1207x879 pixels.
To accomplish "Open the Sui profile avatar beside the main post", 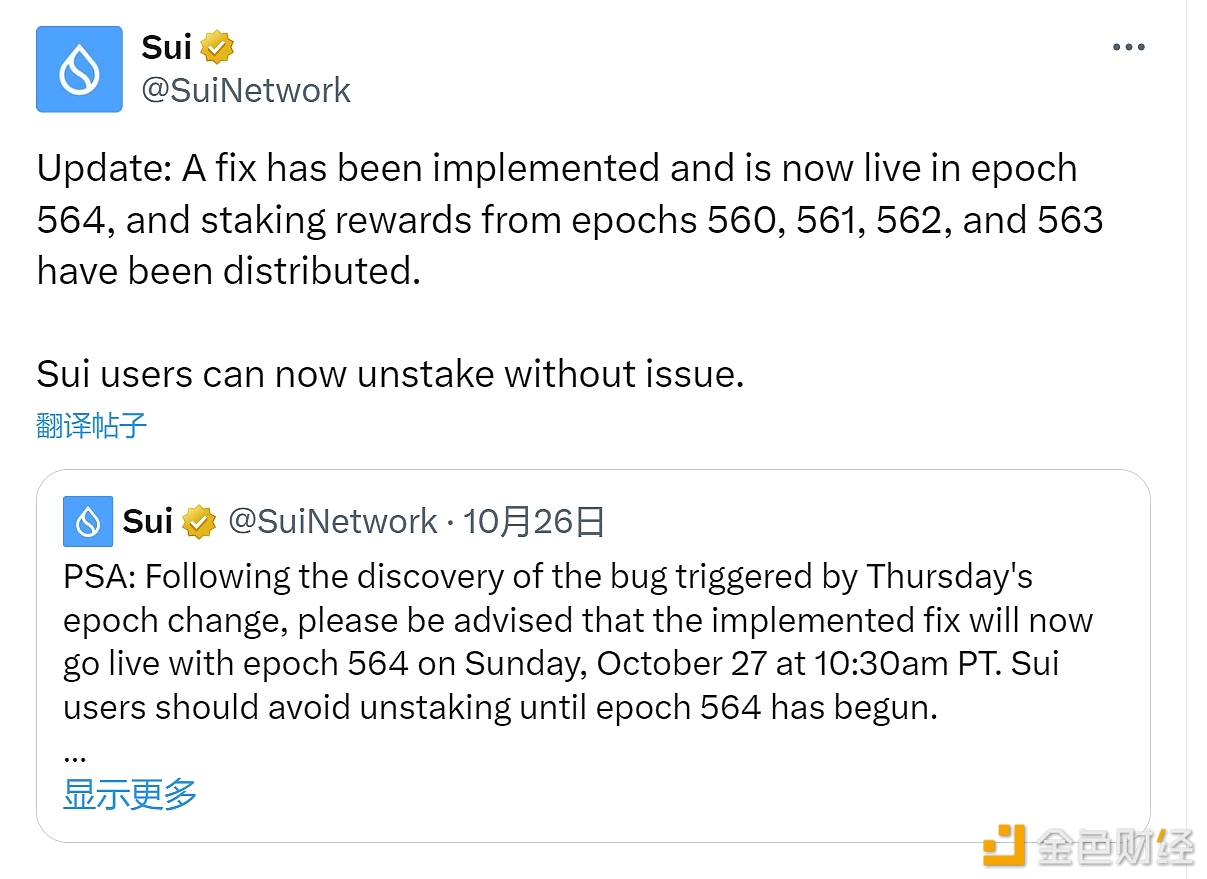I will click(x=79, y=69).
